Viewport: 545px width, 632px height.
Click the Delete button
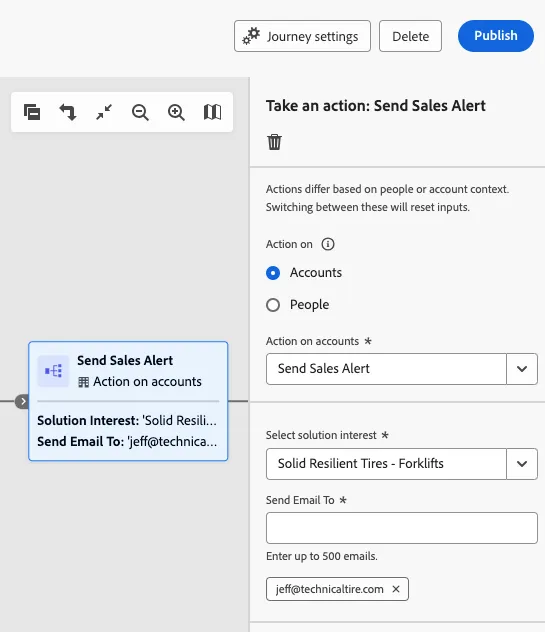(x=410, y=36)
